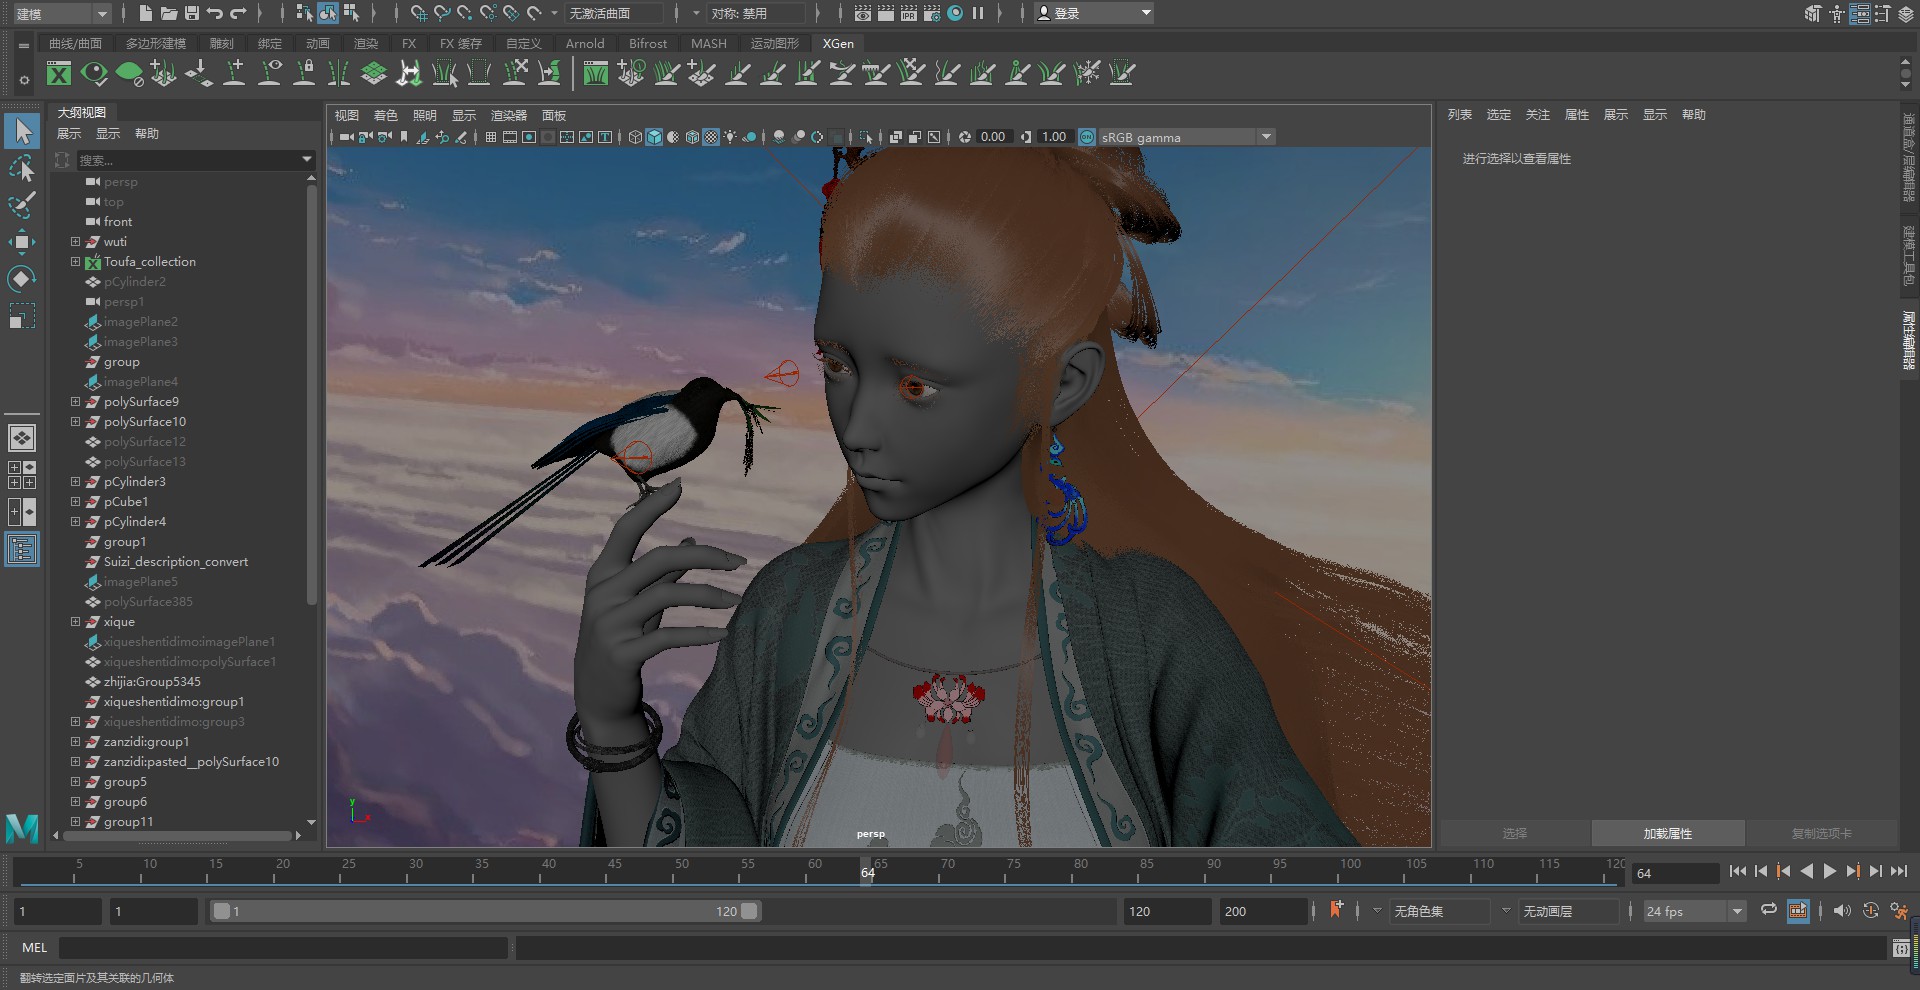Open the 渲染器 viewport menu
This screenshot has height=990, width=1920.
508,115
